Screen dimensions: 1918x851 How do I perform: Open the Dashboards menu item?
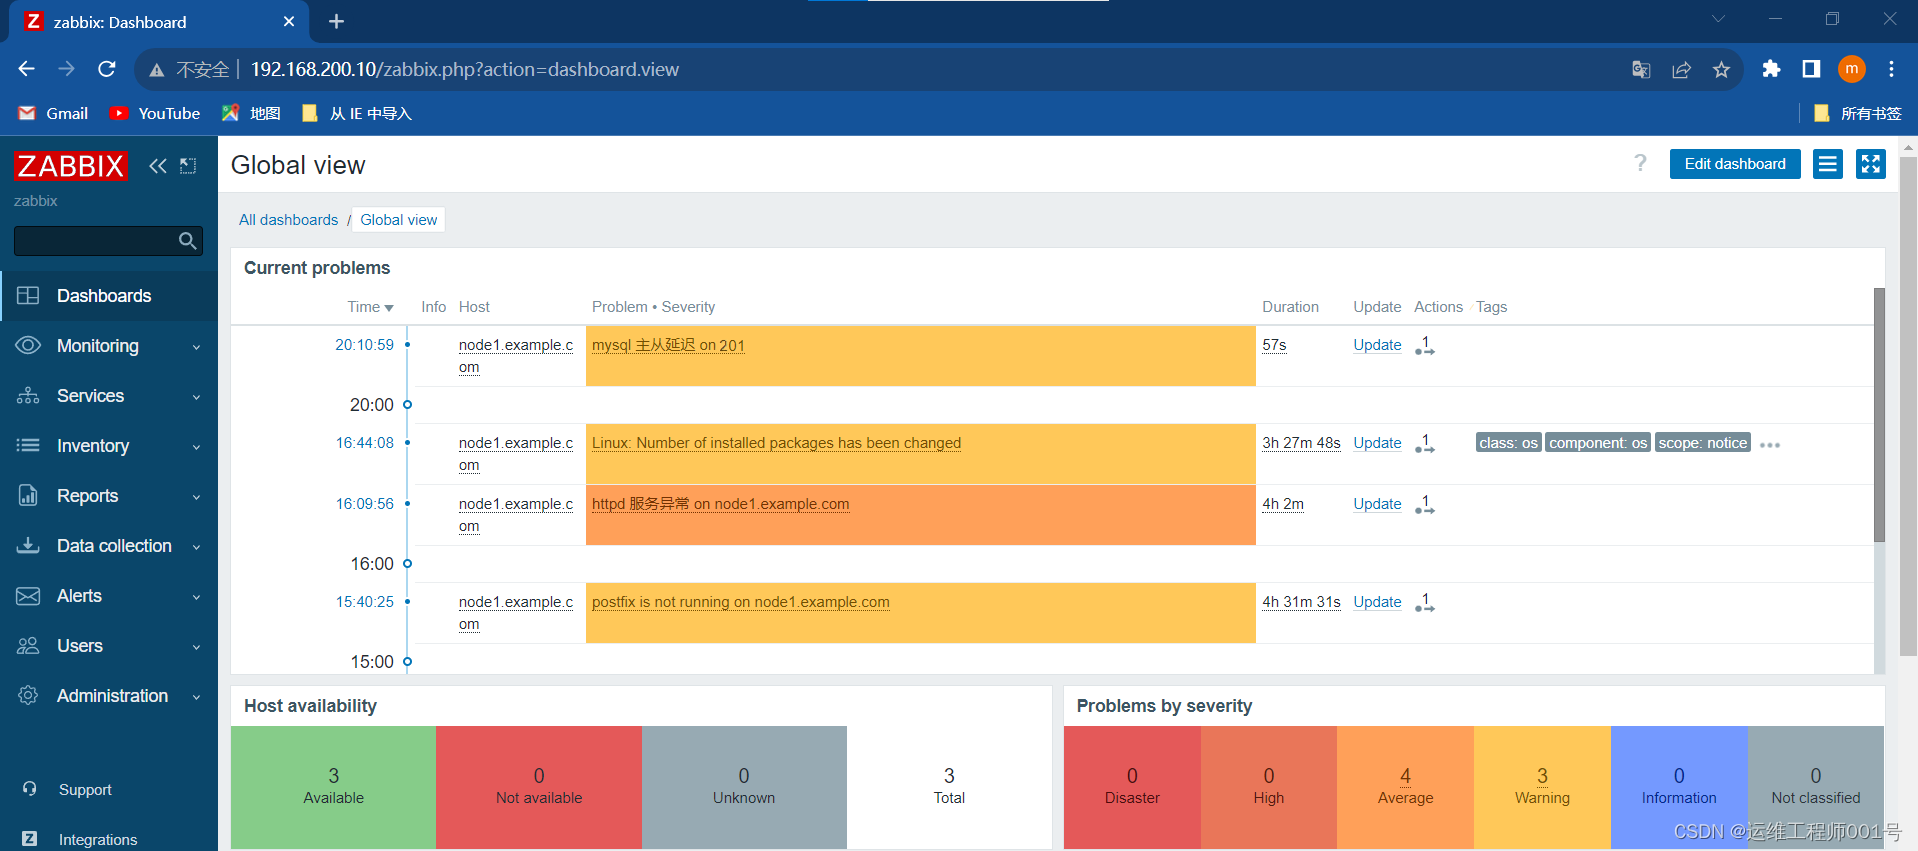pyautogui.click(x=109, y=296)
